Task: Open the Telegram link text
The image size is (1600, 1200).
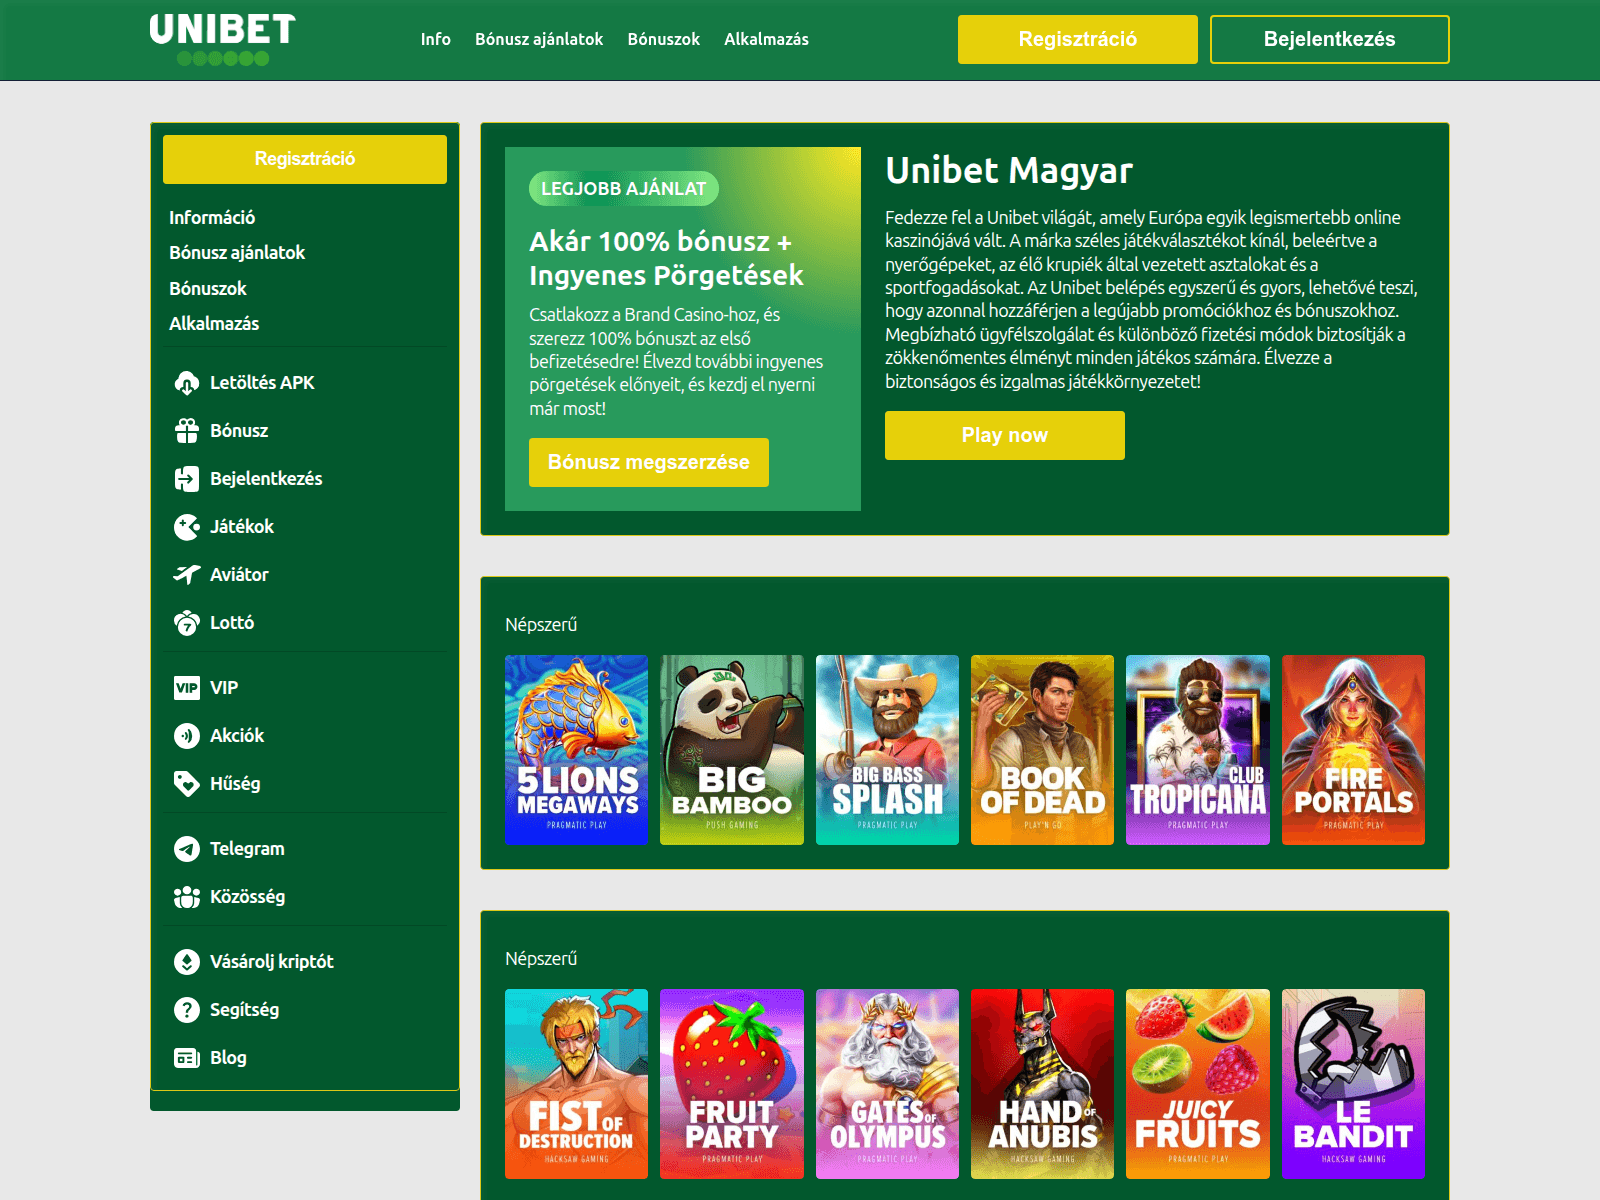Action: 247,849
